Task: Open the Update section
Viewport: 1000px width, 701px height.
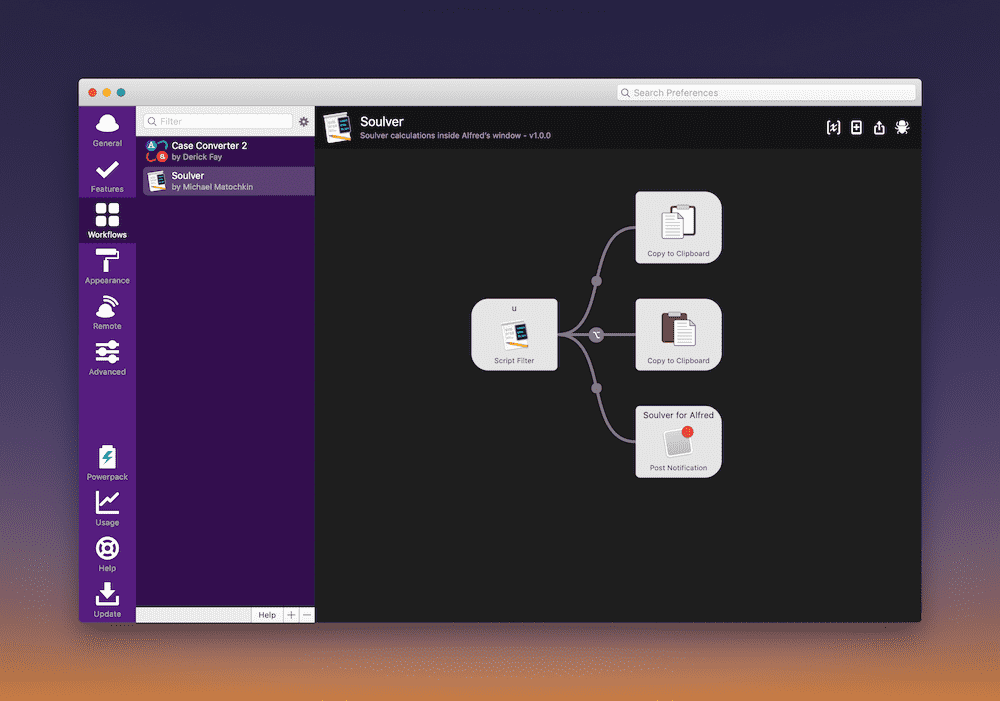Action: [x=107, y=600]
